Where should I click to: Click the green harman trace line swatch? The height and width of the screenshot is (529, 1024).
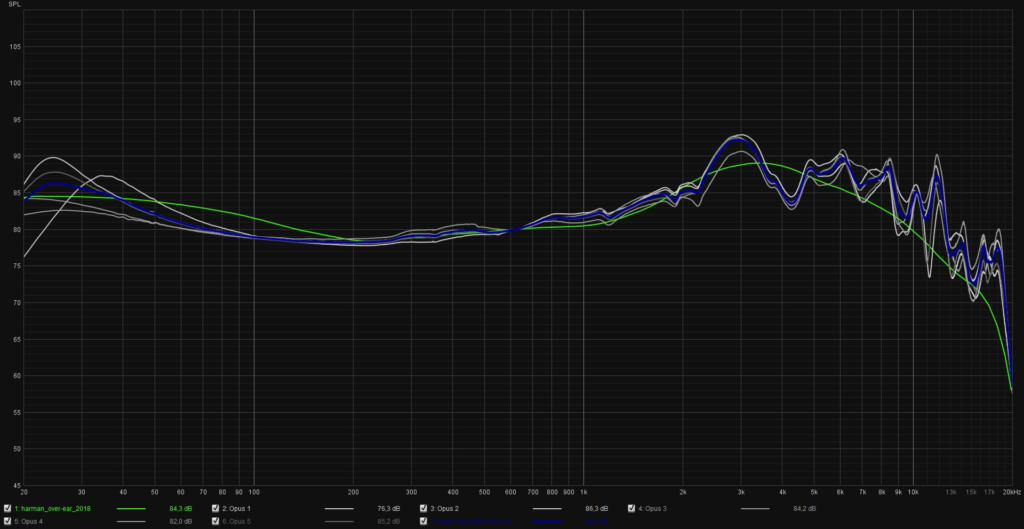(x=131, y=508)
